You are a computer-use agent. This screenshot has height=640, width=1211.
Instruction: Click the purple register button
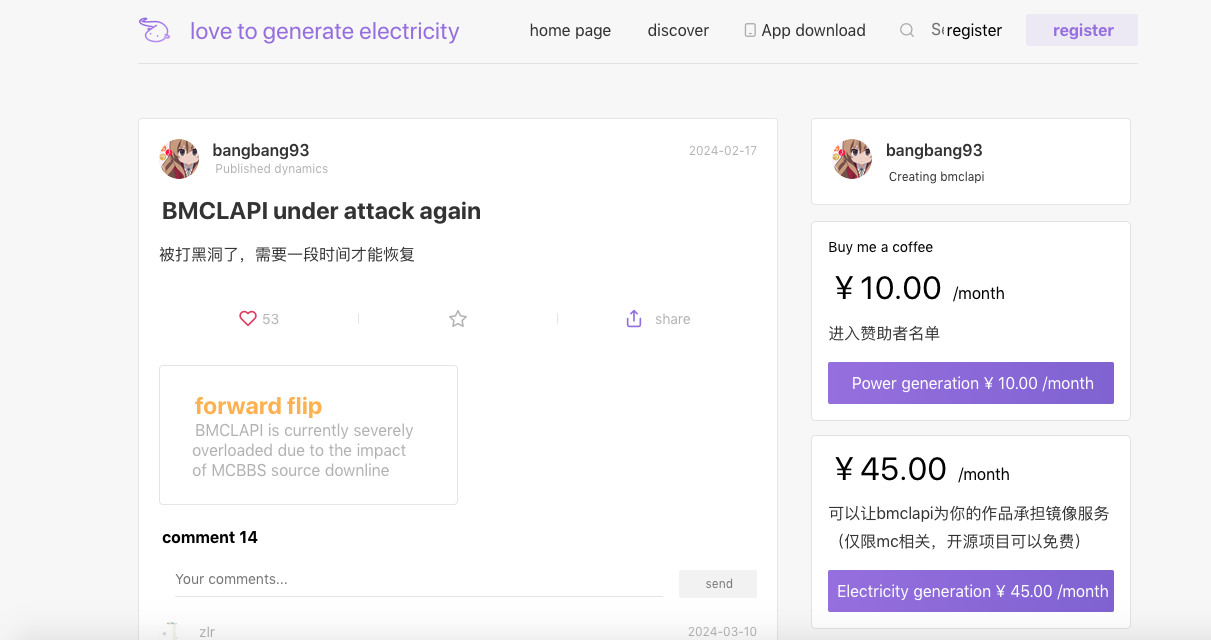(x=1082, y=31)
